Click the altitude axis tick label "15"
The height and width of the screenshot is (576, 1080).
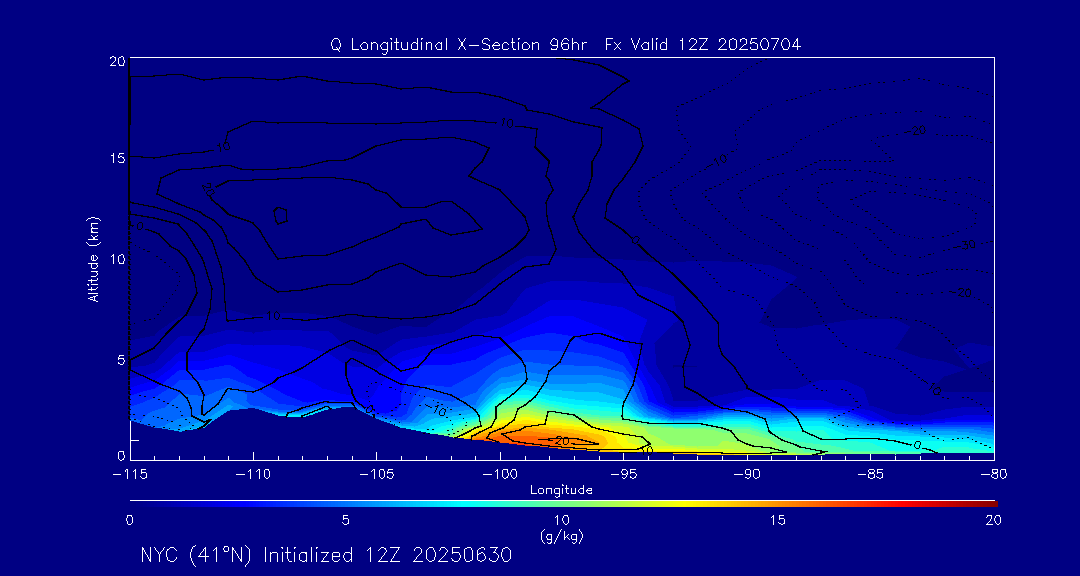(117, 158)
